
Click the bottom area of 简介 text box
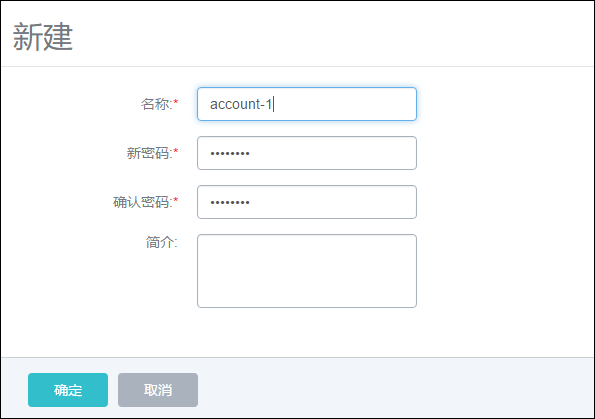click(307, 296)
